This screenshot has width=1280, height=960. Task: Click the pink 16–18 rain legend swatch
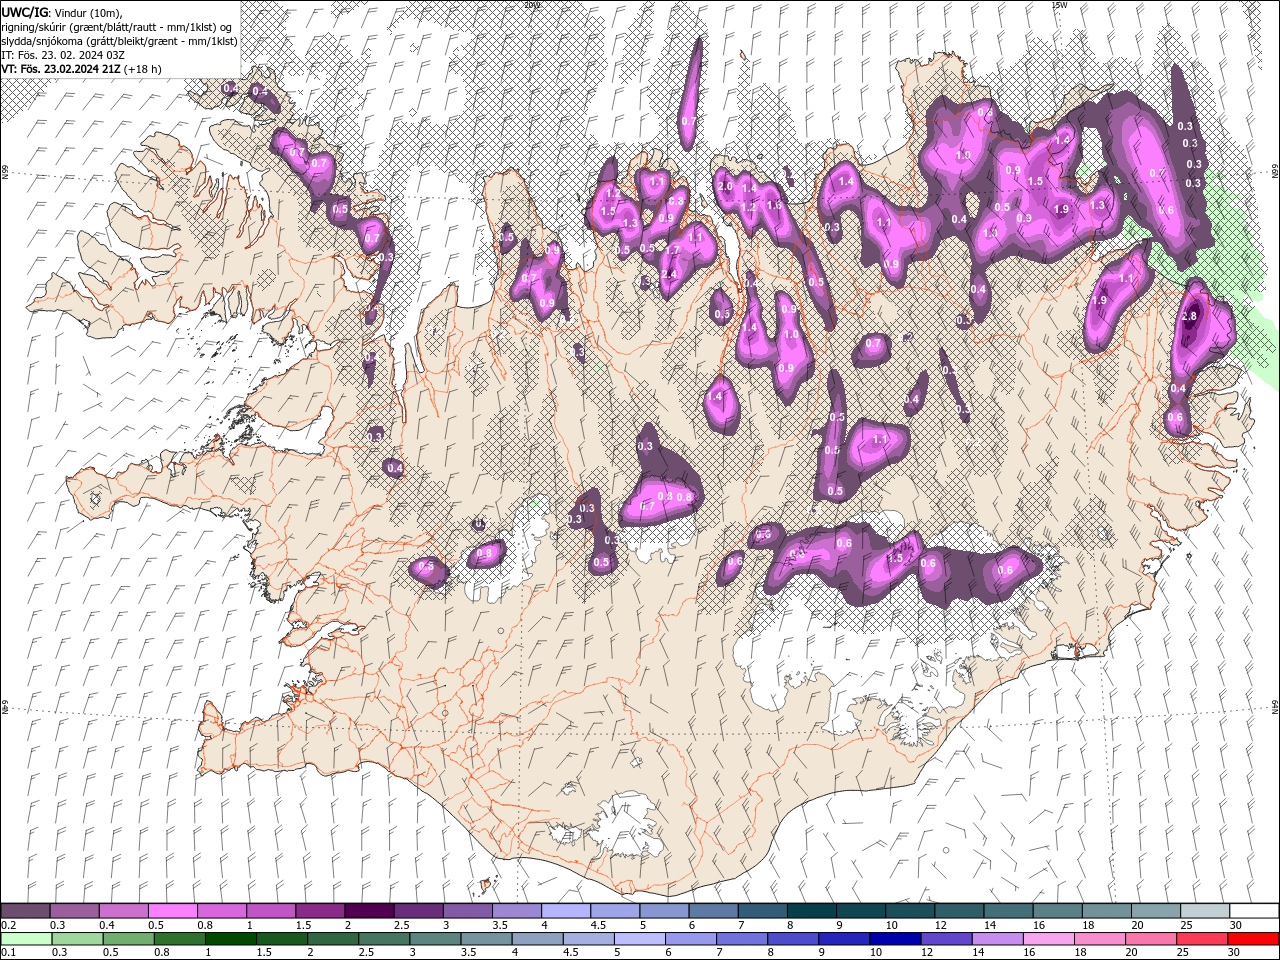pyautogui.click(x=1049, y=939)
